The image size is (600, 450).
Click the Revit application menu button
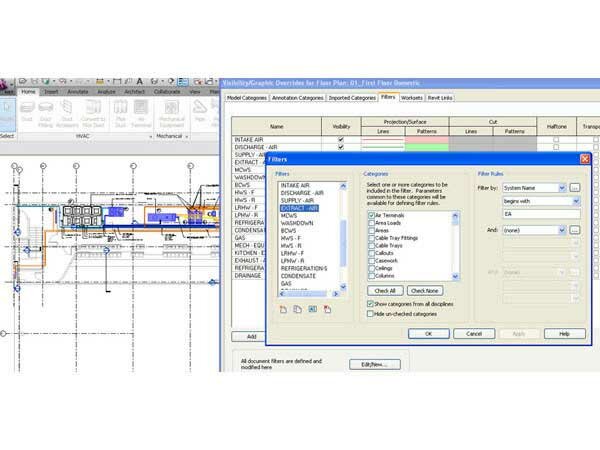click(6, 85)
